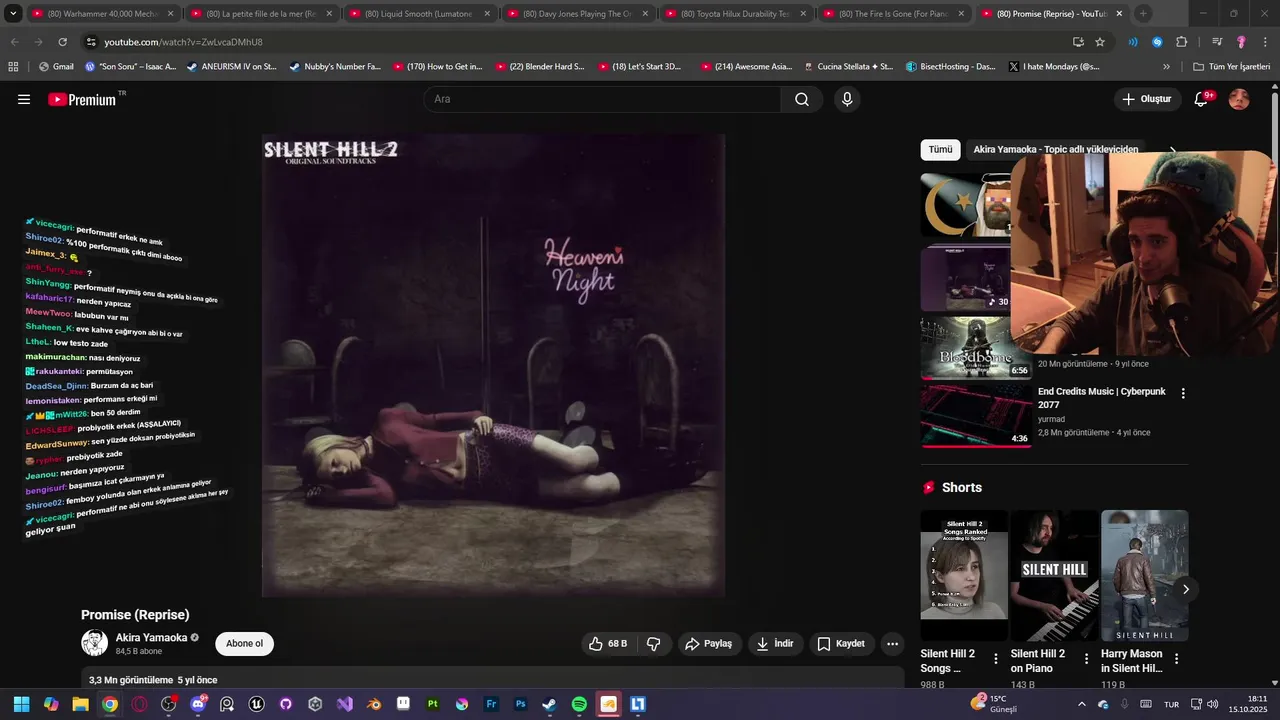
Task: Switch to Warhammer 40,000 tab
Action: (102, 14)
